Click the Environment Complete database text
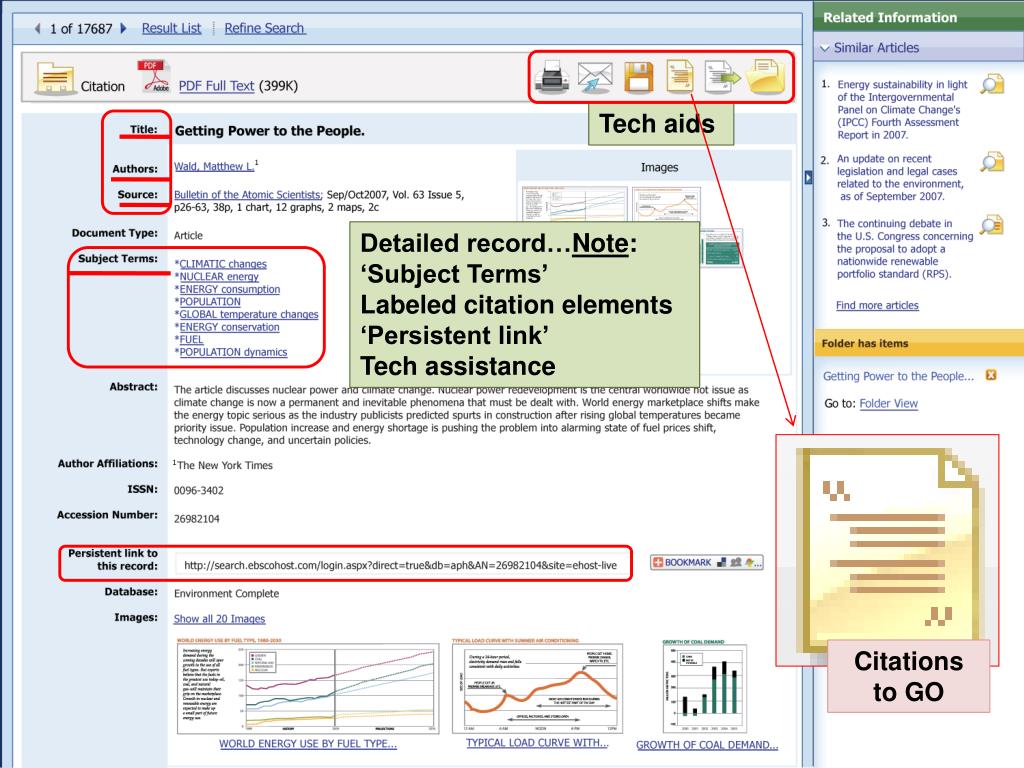This screenshot has width=1024, height=768. click(x=226, y=594)
